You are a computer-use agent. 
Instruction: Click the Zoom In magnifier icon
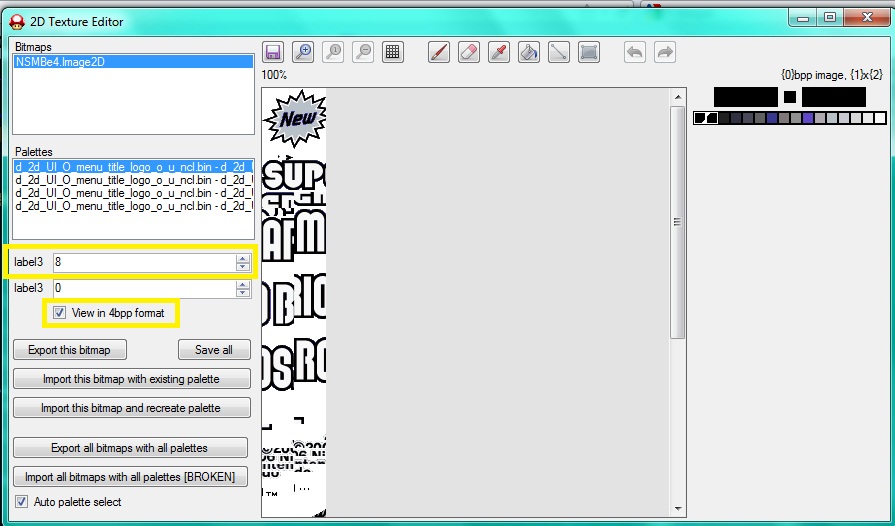303,52
